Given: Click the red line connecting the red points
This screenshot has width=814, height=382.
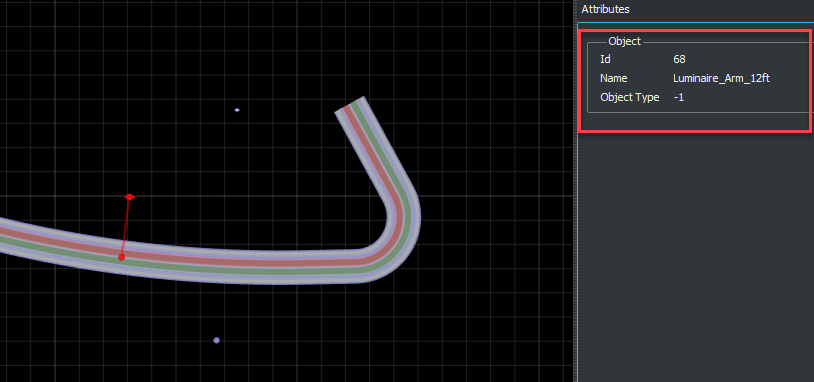Looking at the screenshot, I should (126, 227).
